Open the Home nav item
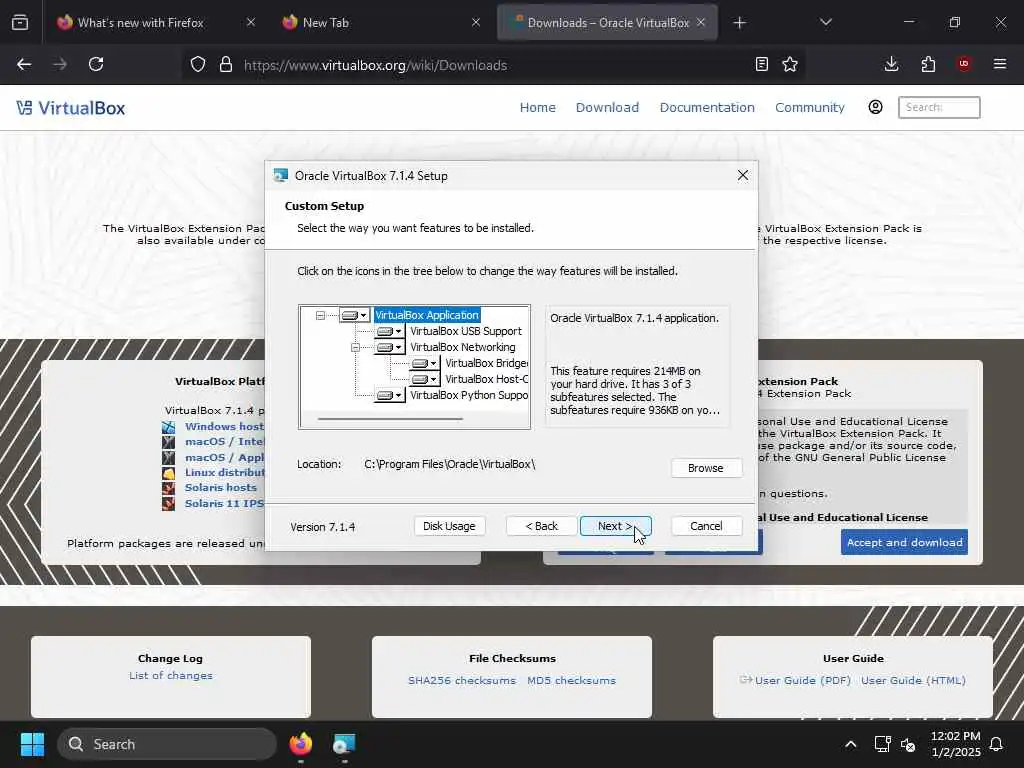This screenshot has width=1024, height=768. [537, 108]
